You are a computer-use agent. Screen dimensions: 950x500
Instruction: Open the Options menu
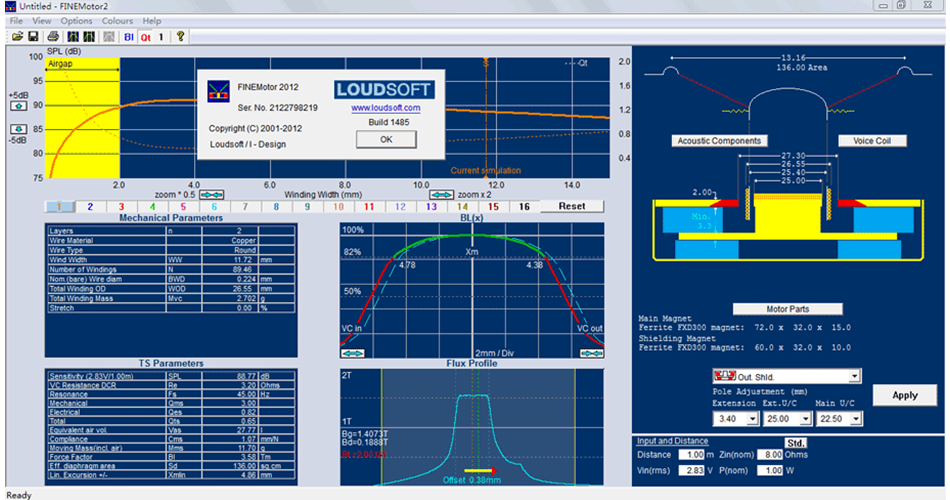click(76, 20)
